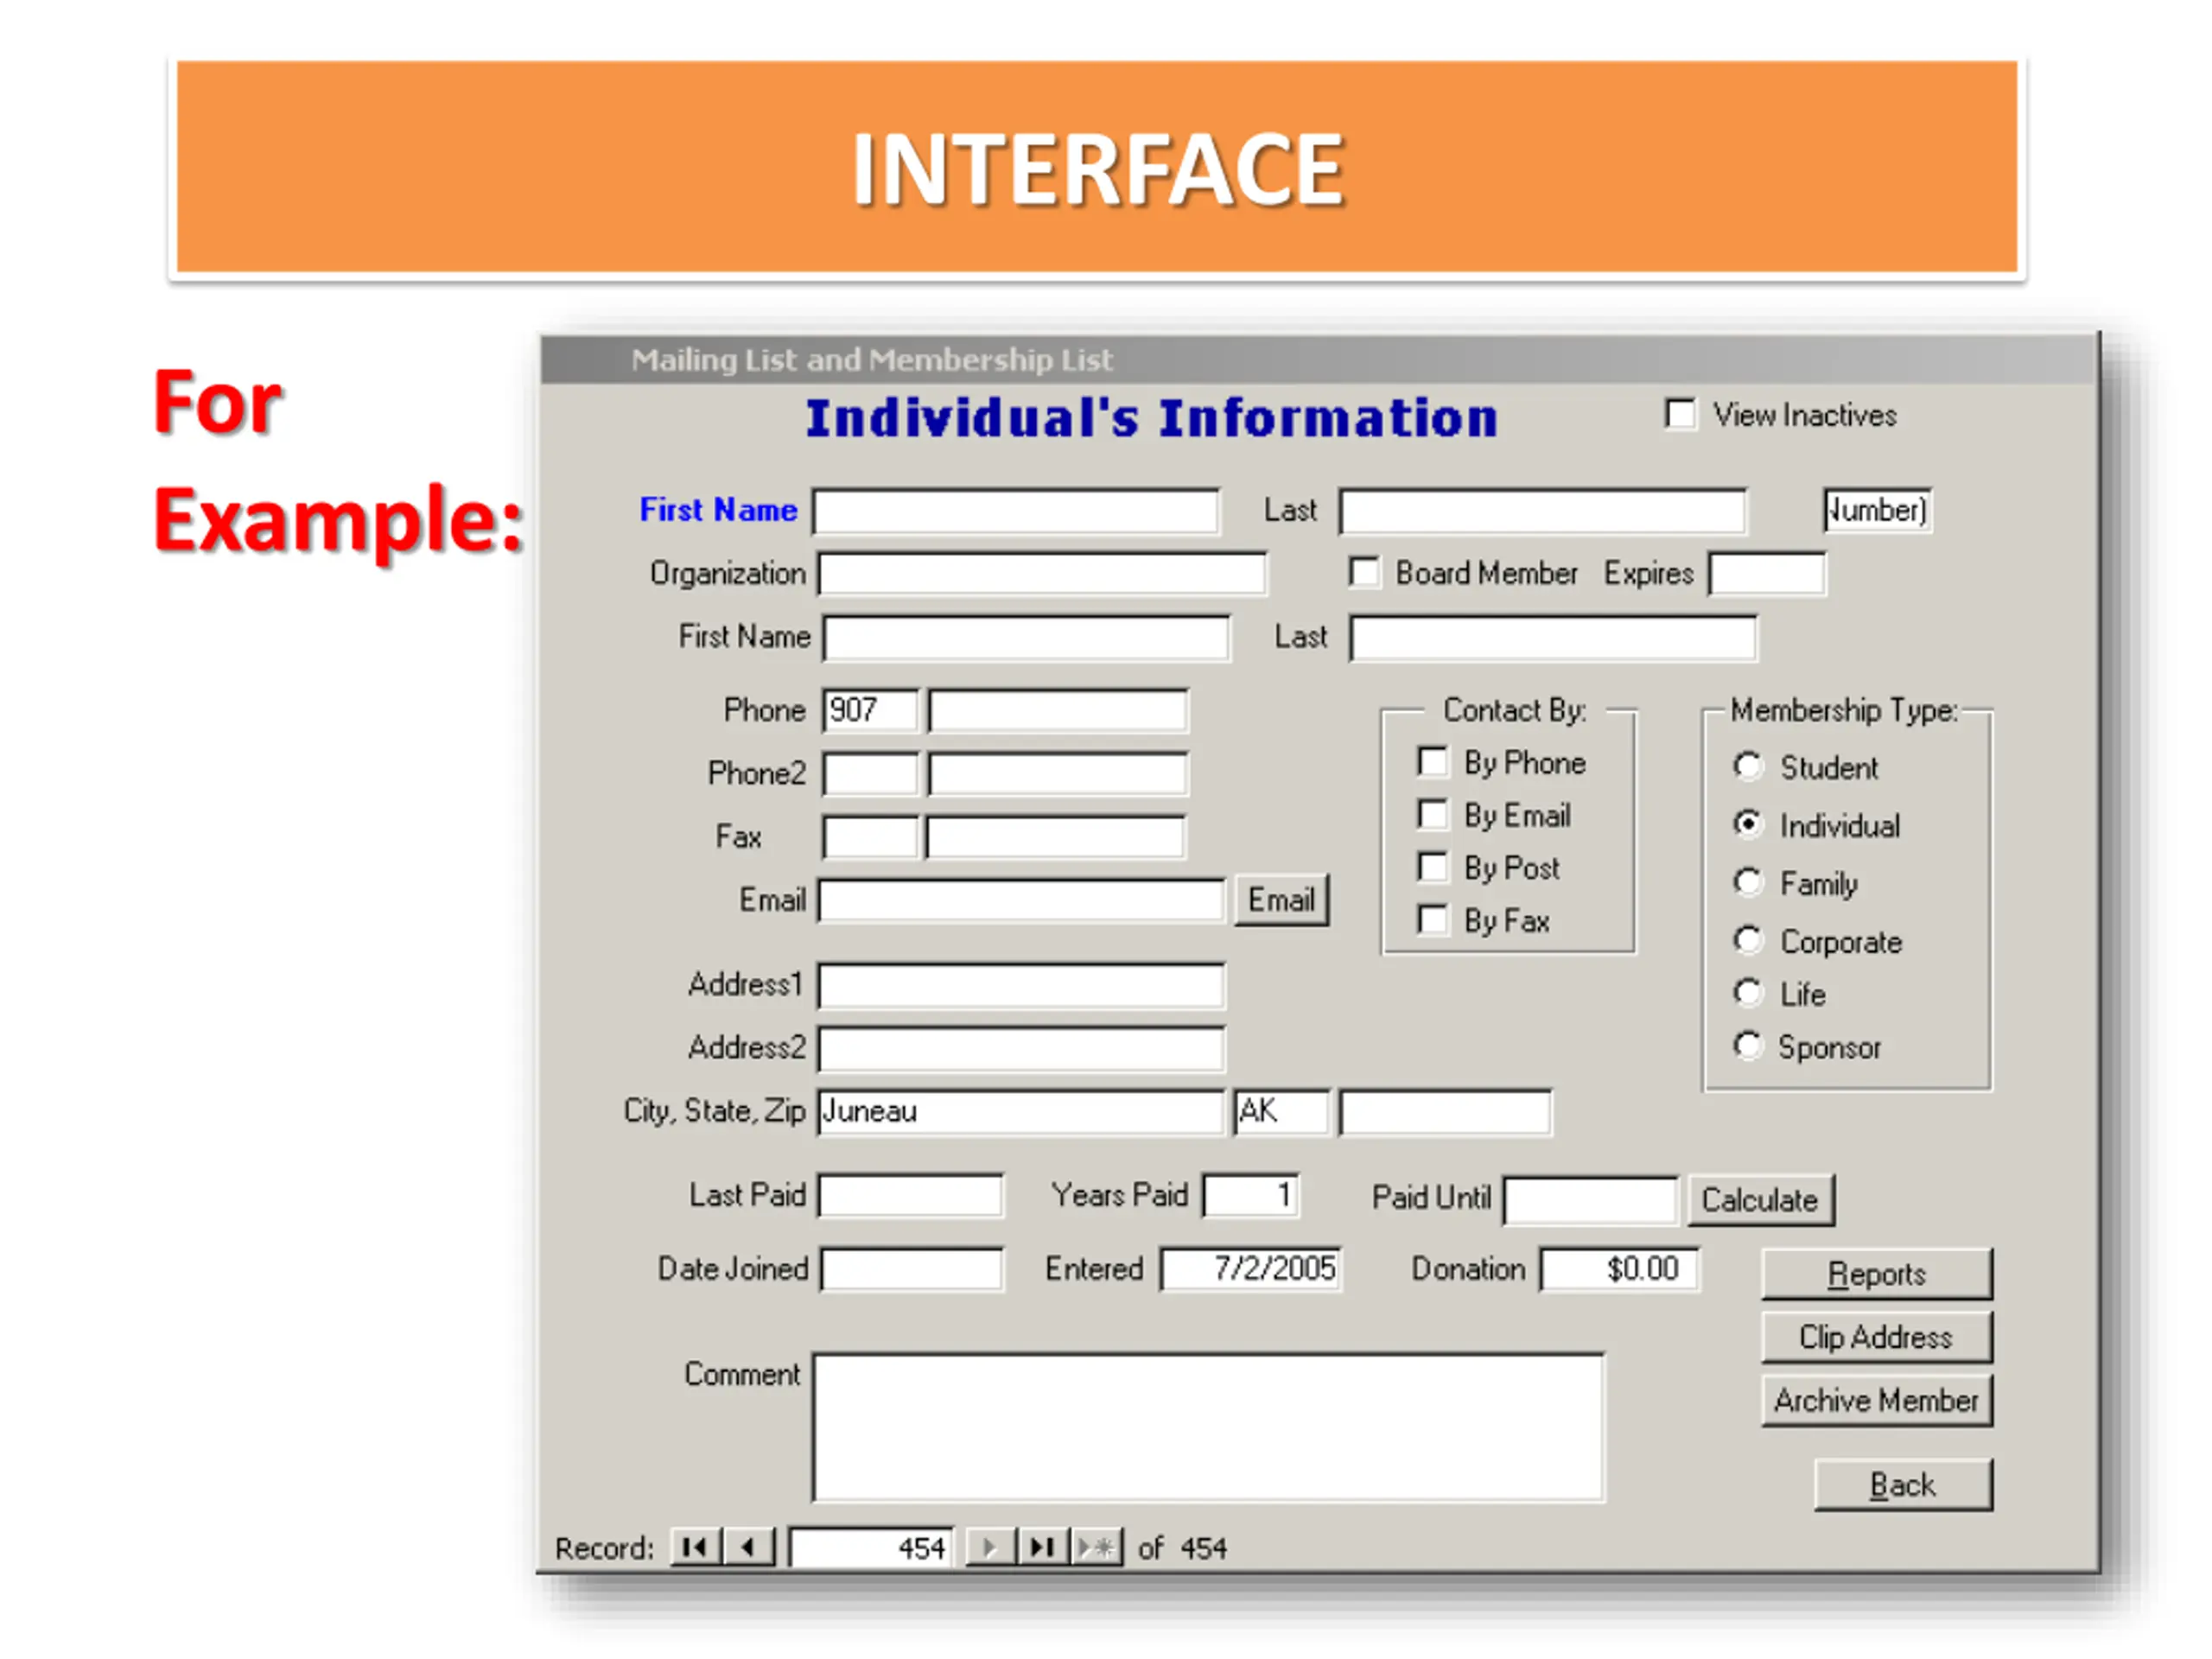This screenshot has width=2212, height=1659.
Task: Click the Email address field
Action: 1021,900
